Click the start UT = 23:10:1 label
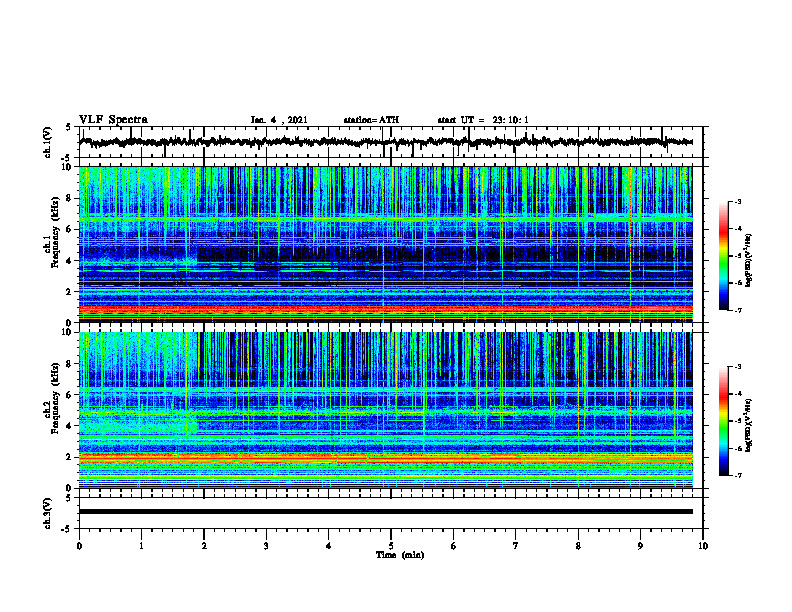Viewport: 792px width, 612px height. [x=483, y=120]
